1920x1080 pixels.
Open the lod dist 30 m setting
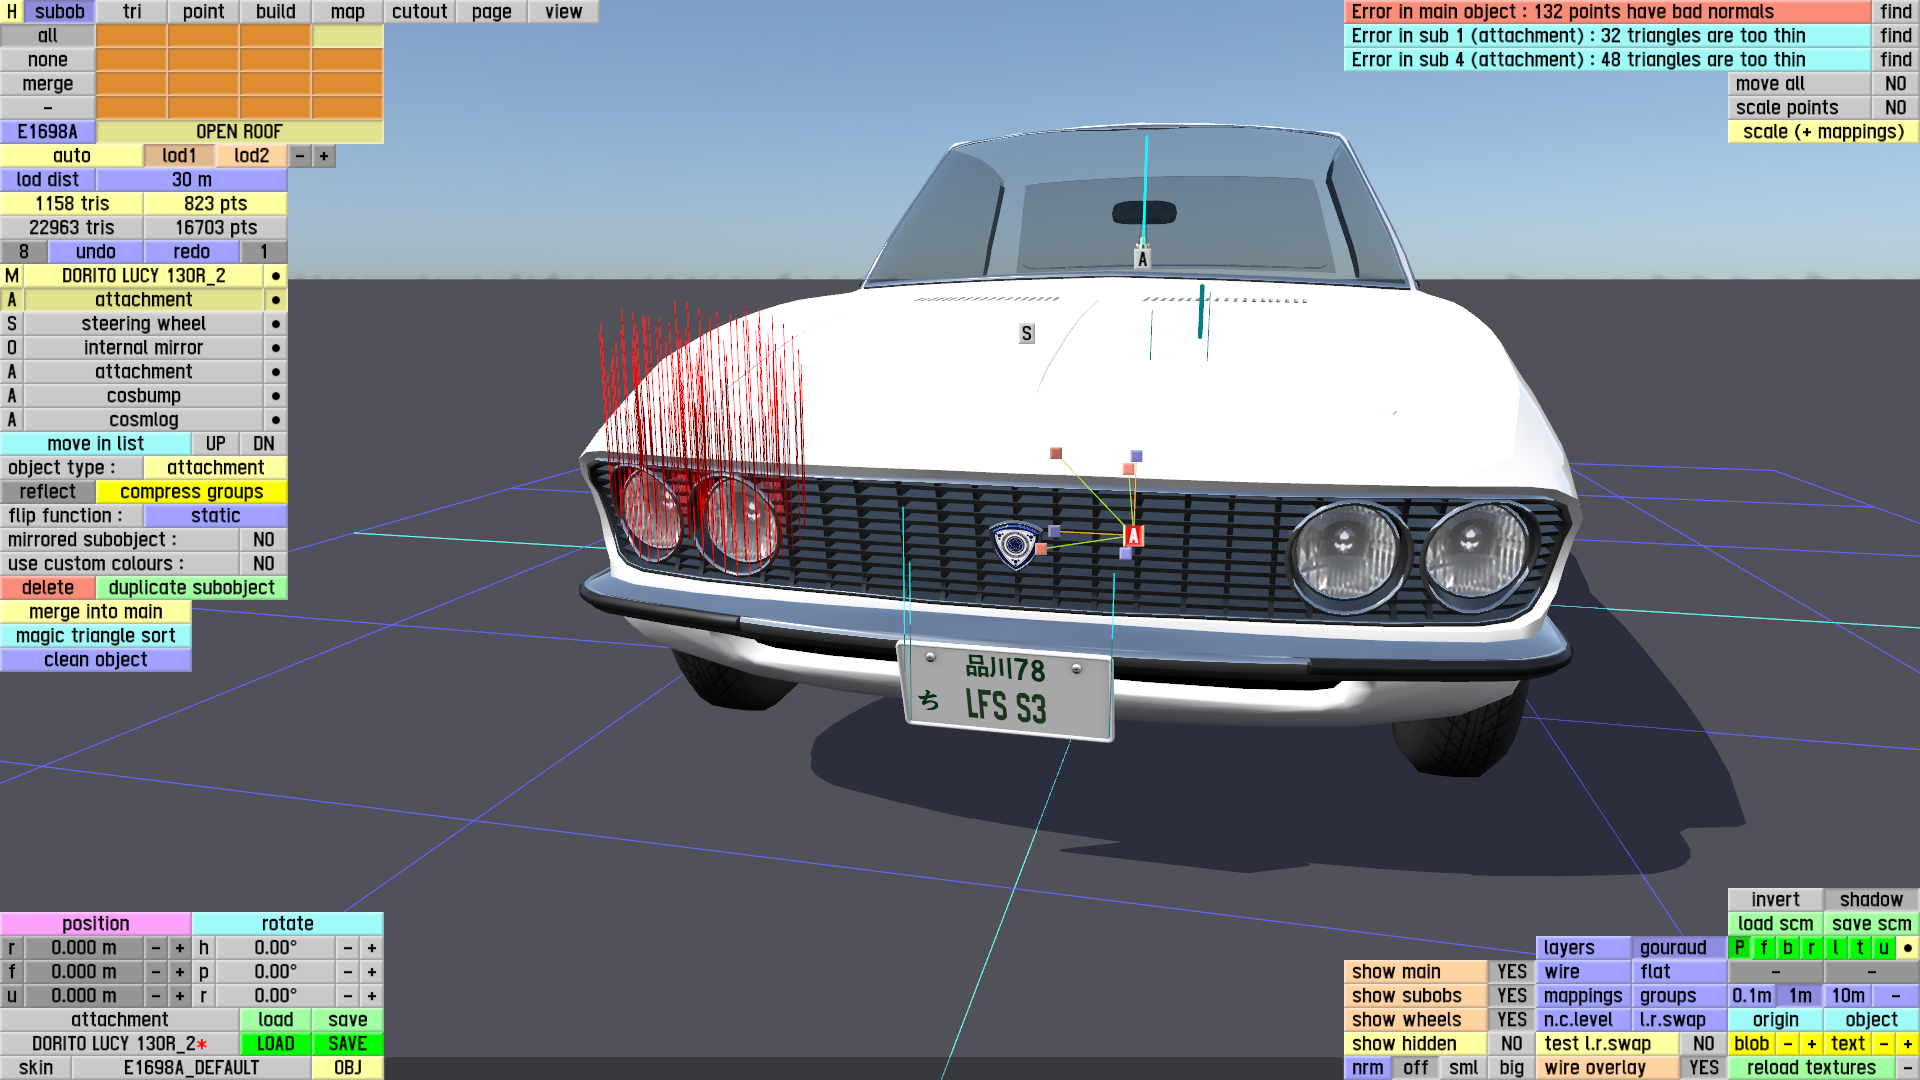pos(191,180)
